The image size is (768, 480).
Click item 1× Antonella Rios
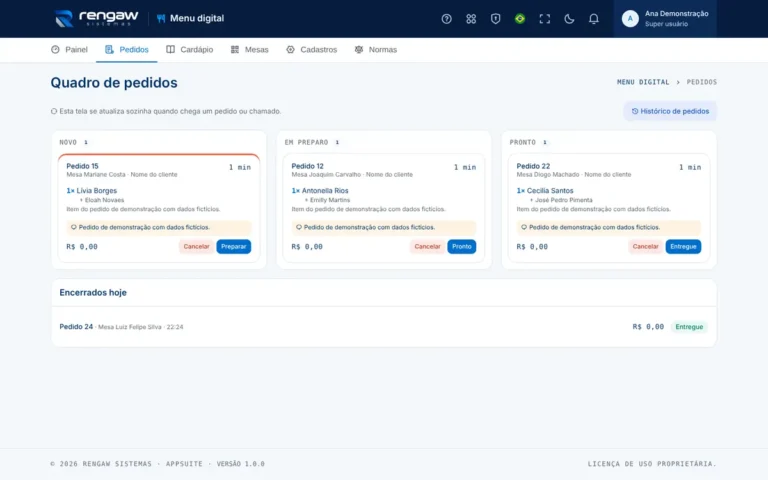(320, 191)
